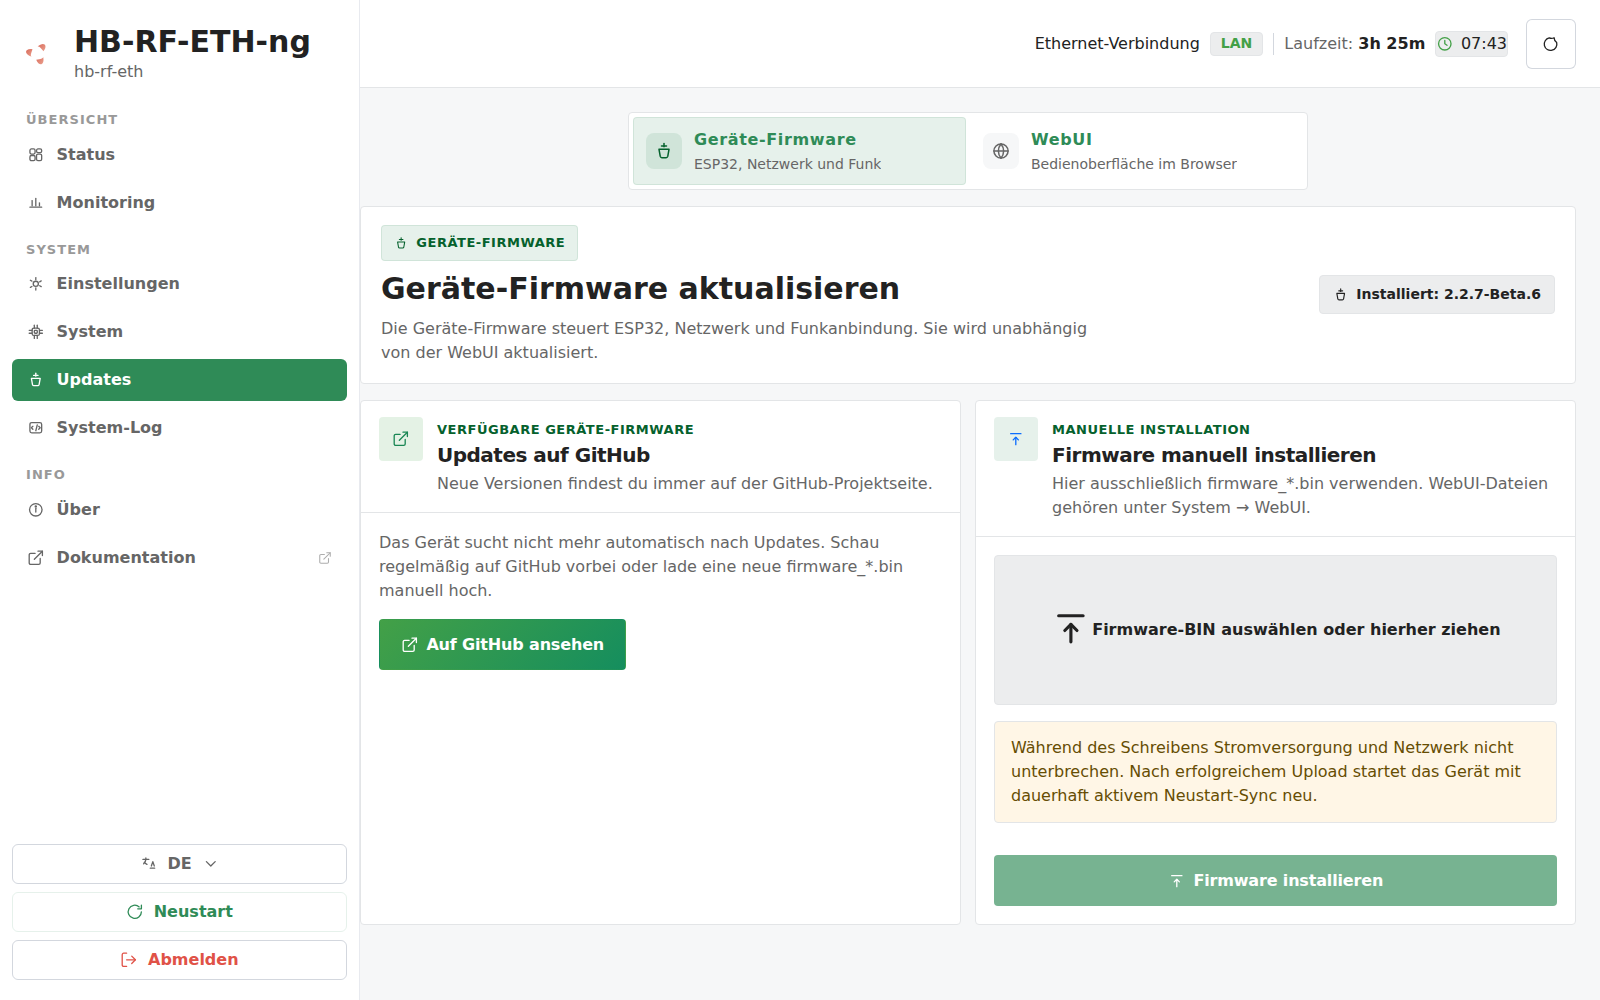Click the external-link icon of the GitHub card
Image resolution: width=1600 pixels, height=1000 pixels.
[x=401, y=439]
